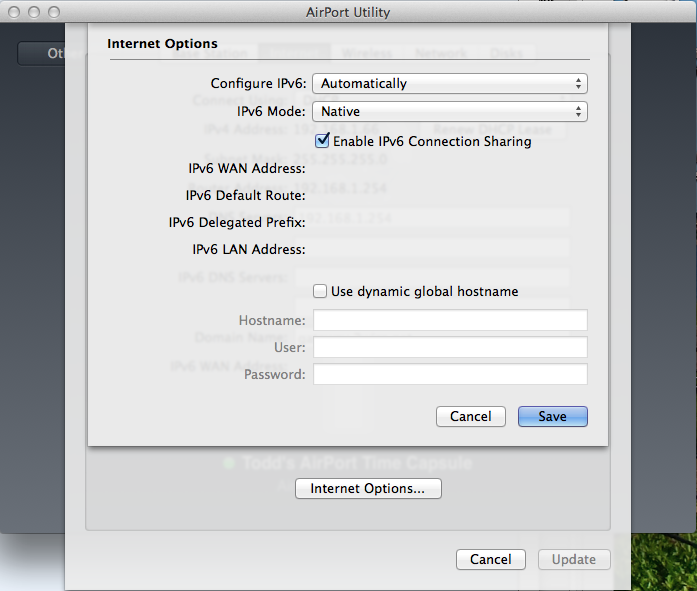Click the IPv6 WAN Address label
The width and height of the screenshot is (697, 591).
(247, 168)
